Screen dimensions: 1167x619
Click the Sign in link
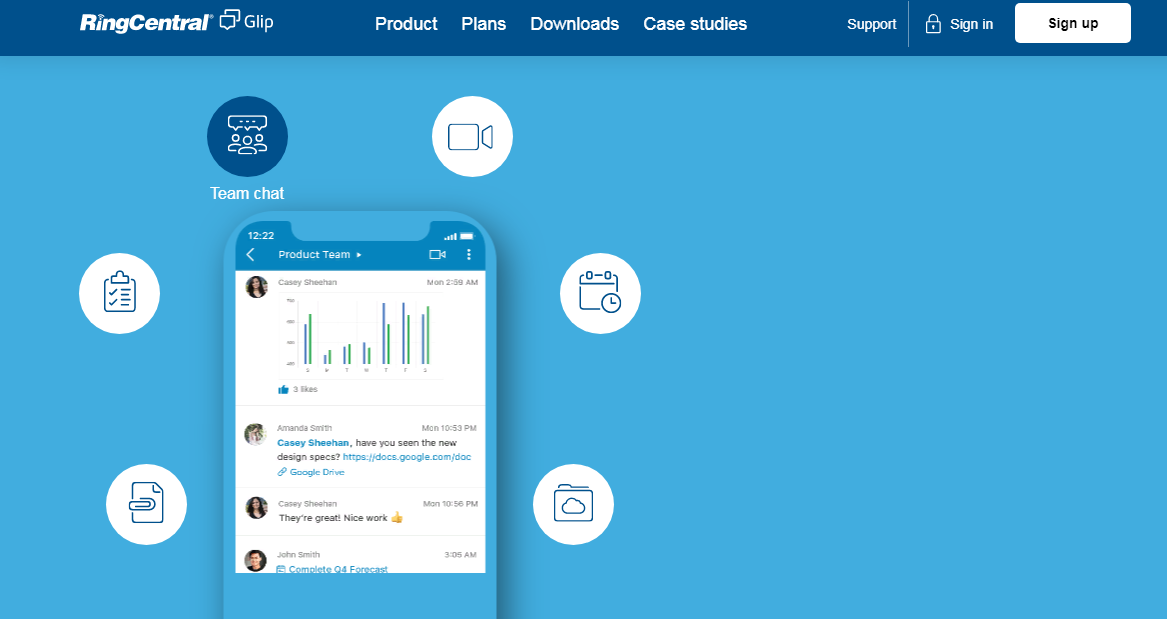971,24
